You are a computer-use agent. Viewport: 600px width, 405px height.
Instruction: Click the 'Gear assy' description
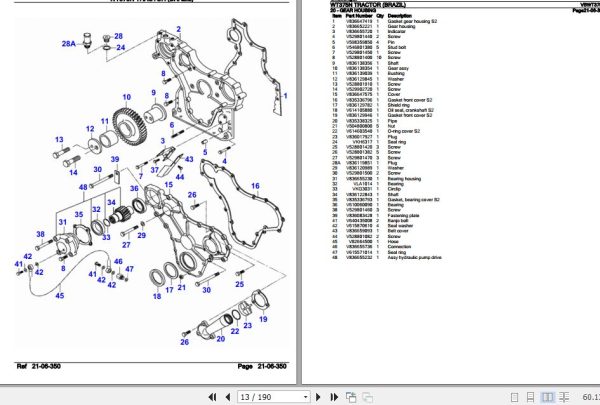(398, 68)
